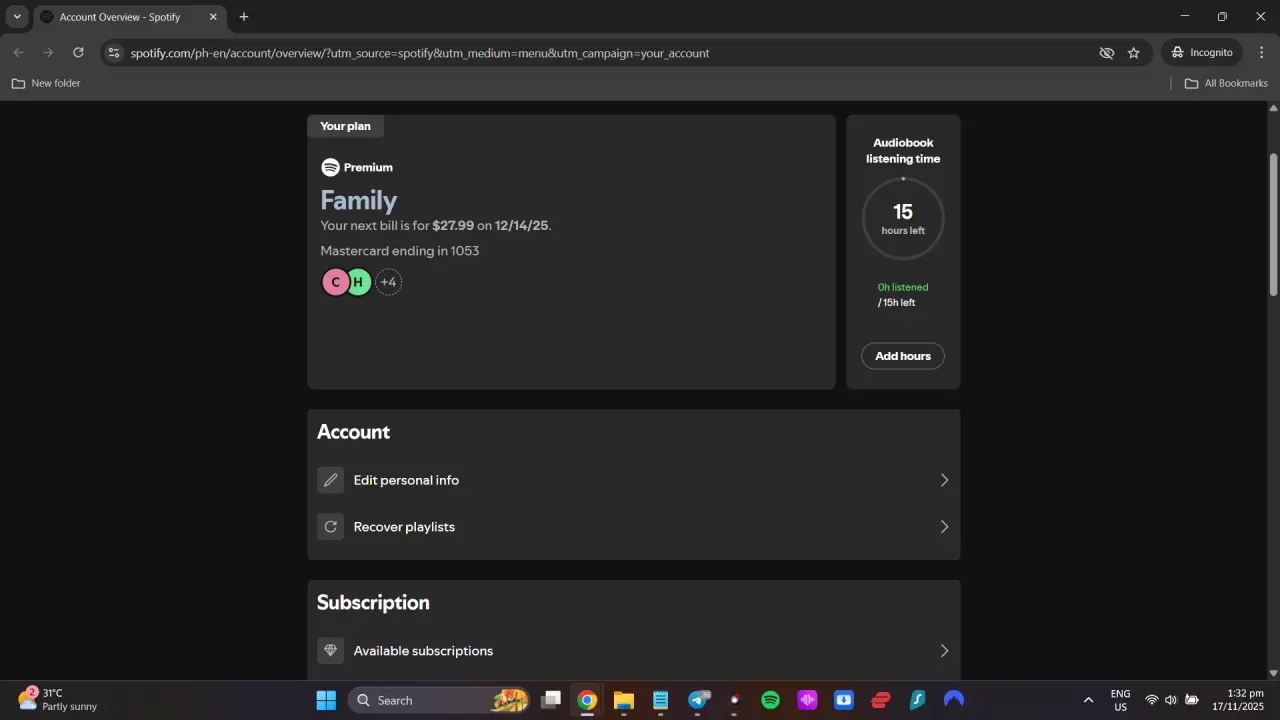Click the Spotify Premium logo icon
This screenshot has height=720, width=1280.
point(330,167)
